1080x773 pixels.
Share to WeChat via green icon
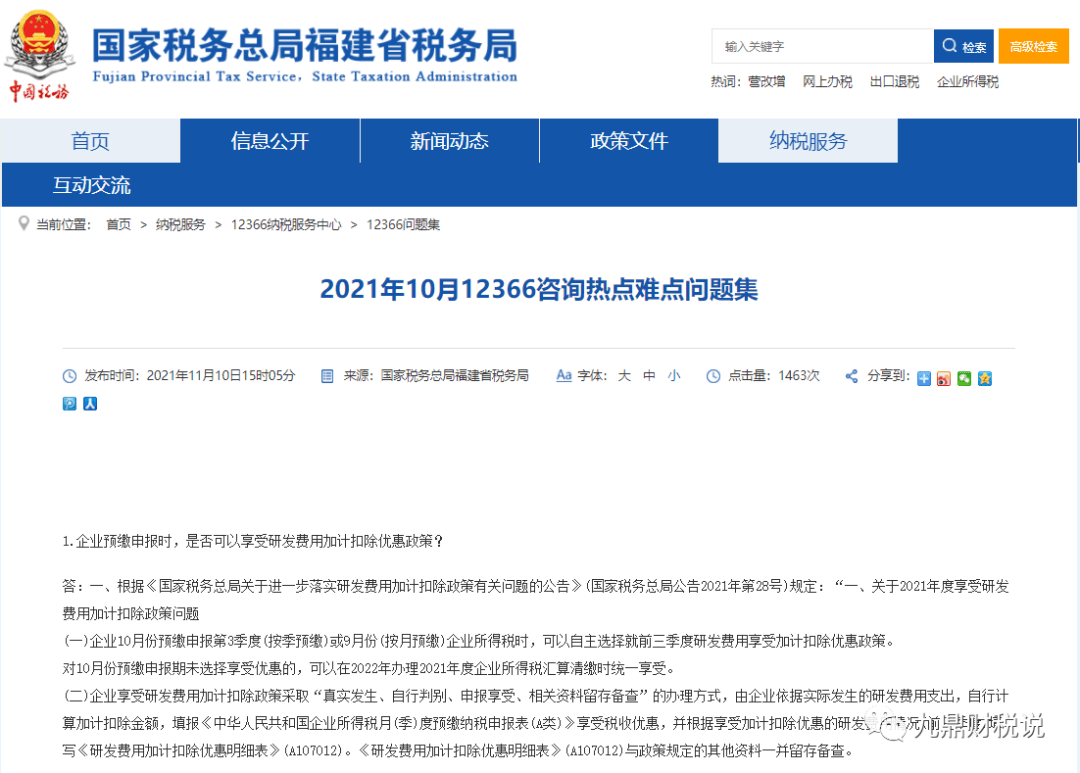click(964, 378)
